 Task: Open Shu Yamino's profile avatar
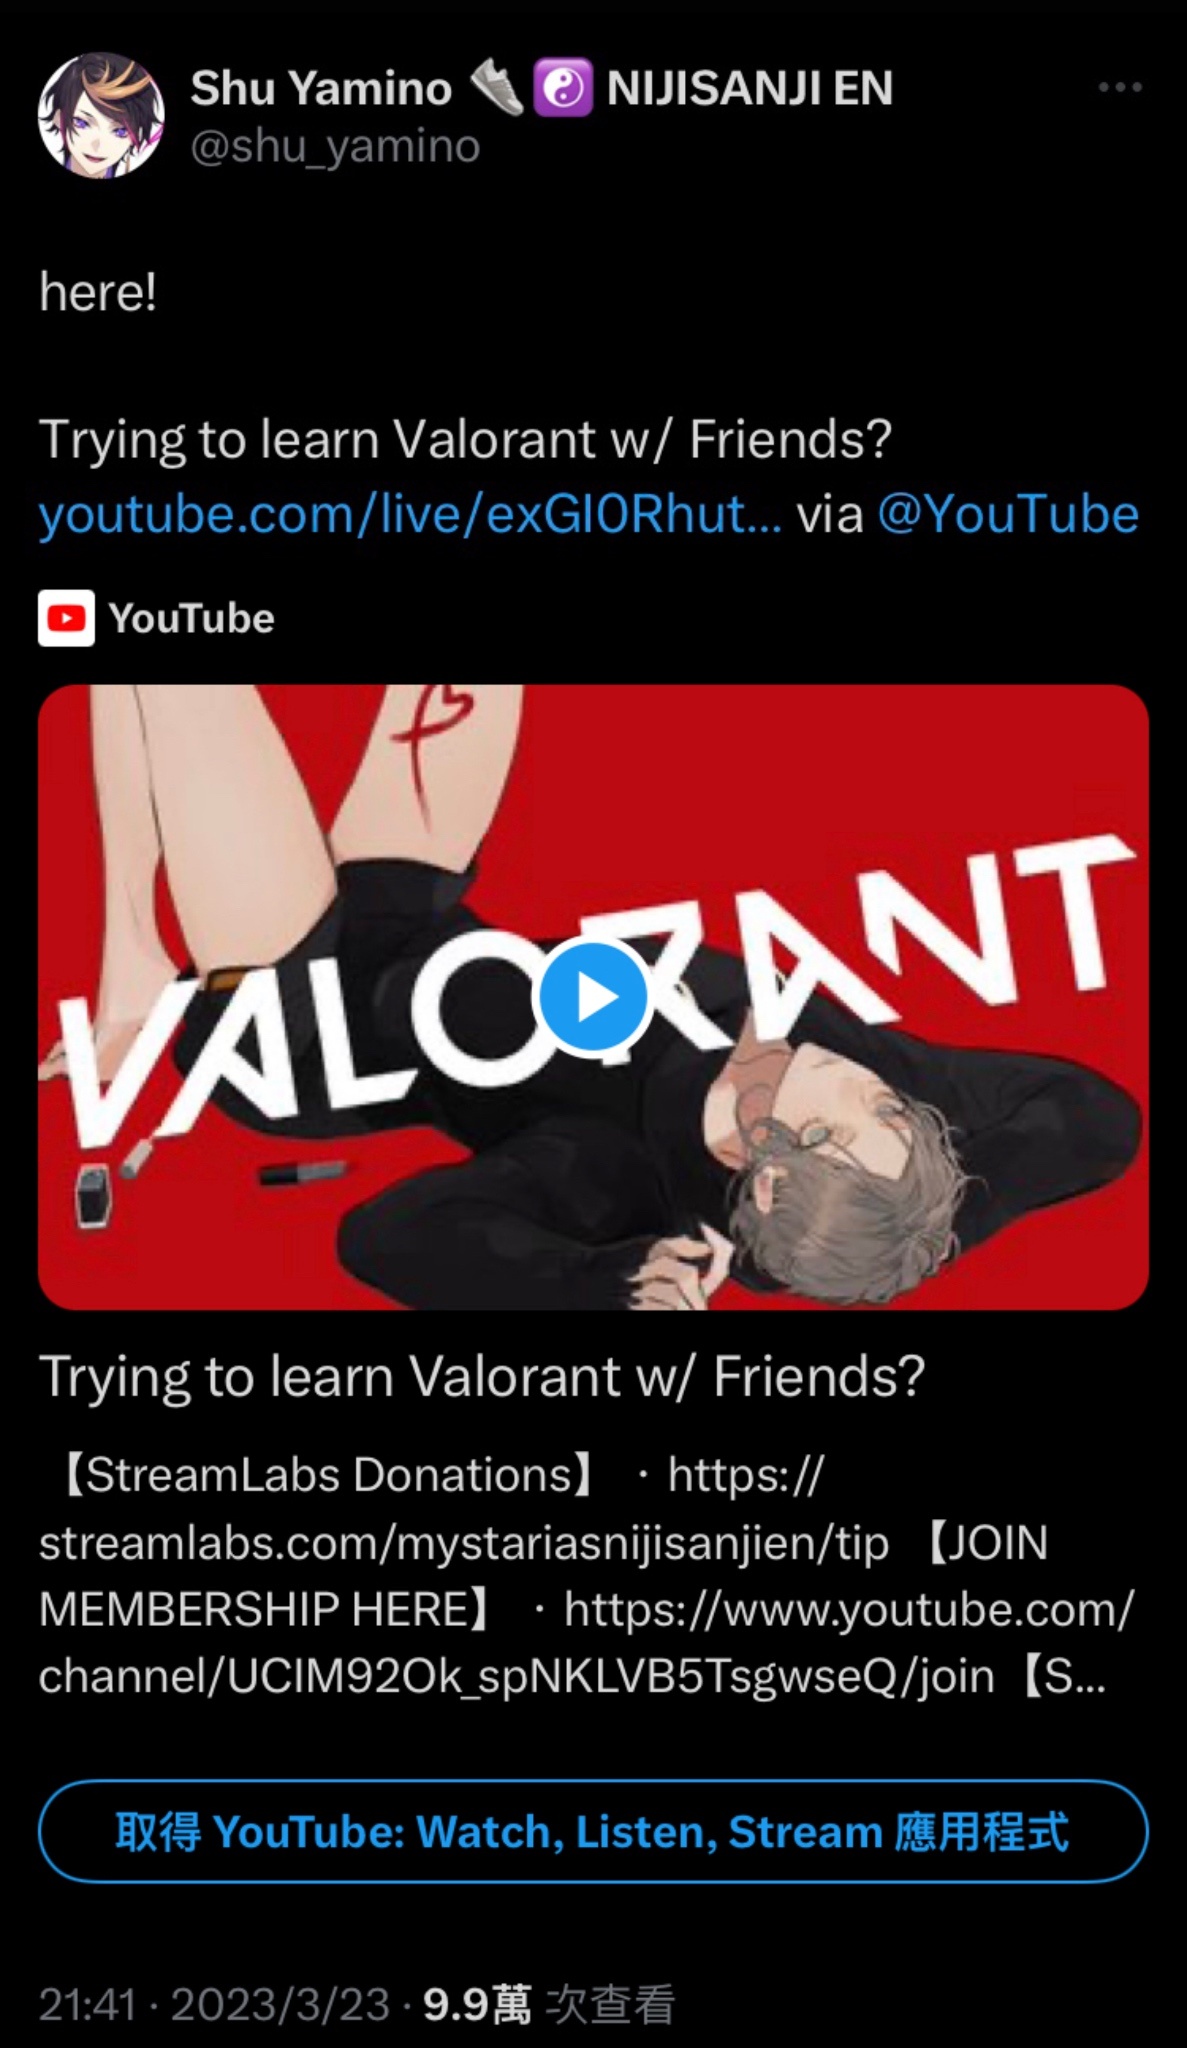[101, 116]
